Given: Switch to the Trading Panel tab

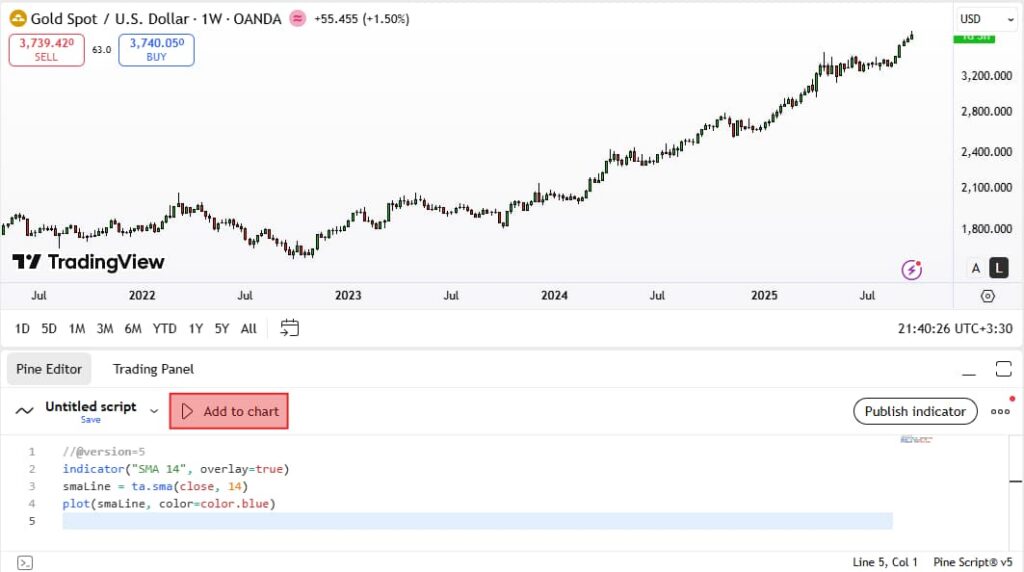Looking at the screenshot, I should coord(153,369).
